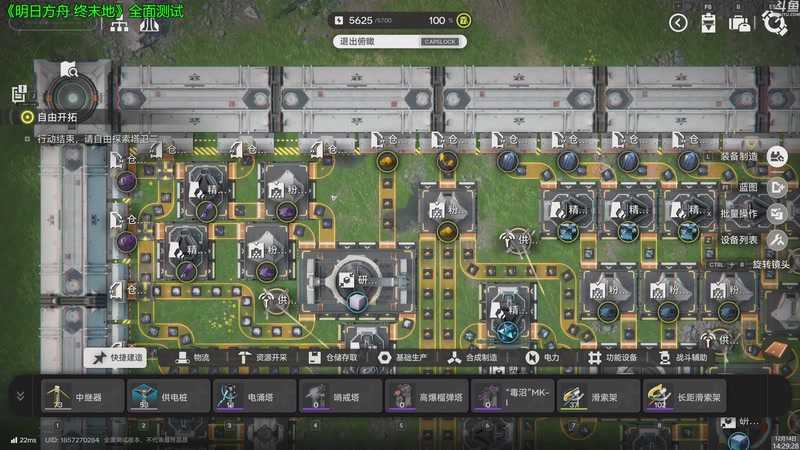
Task: Click the 旋转镜头 rotate camera label
Action: 770,265
